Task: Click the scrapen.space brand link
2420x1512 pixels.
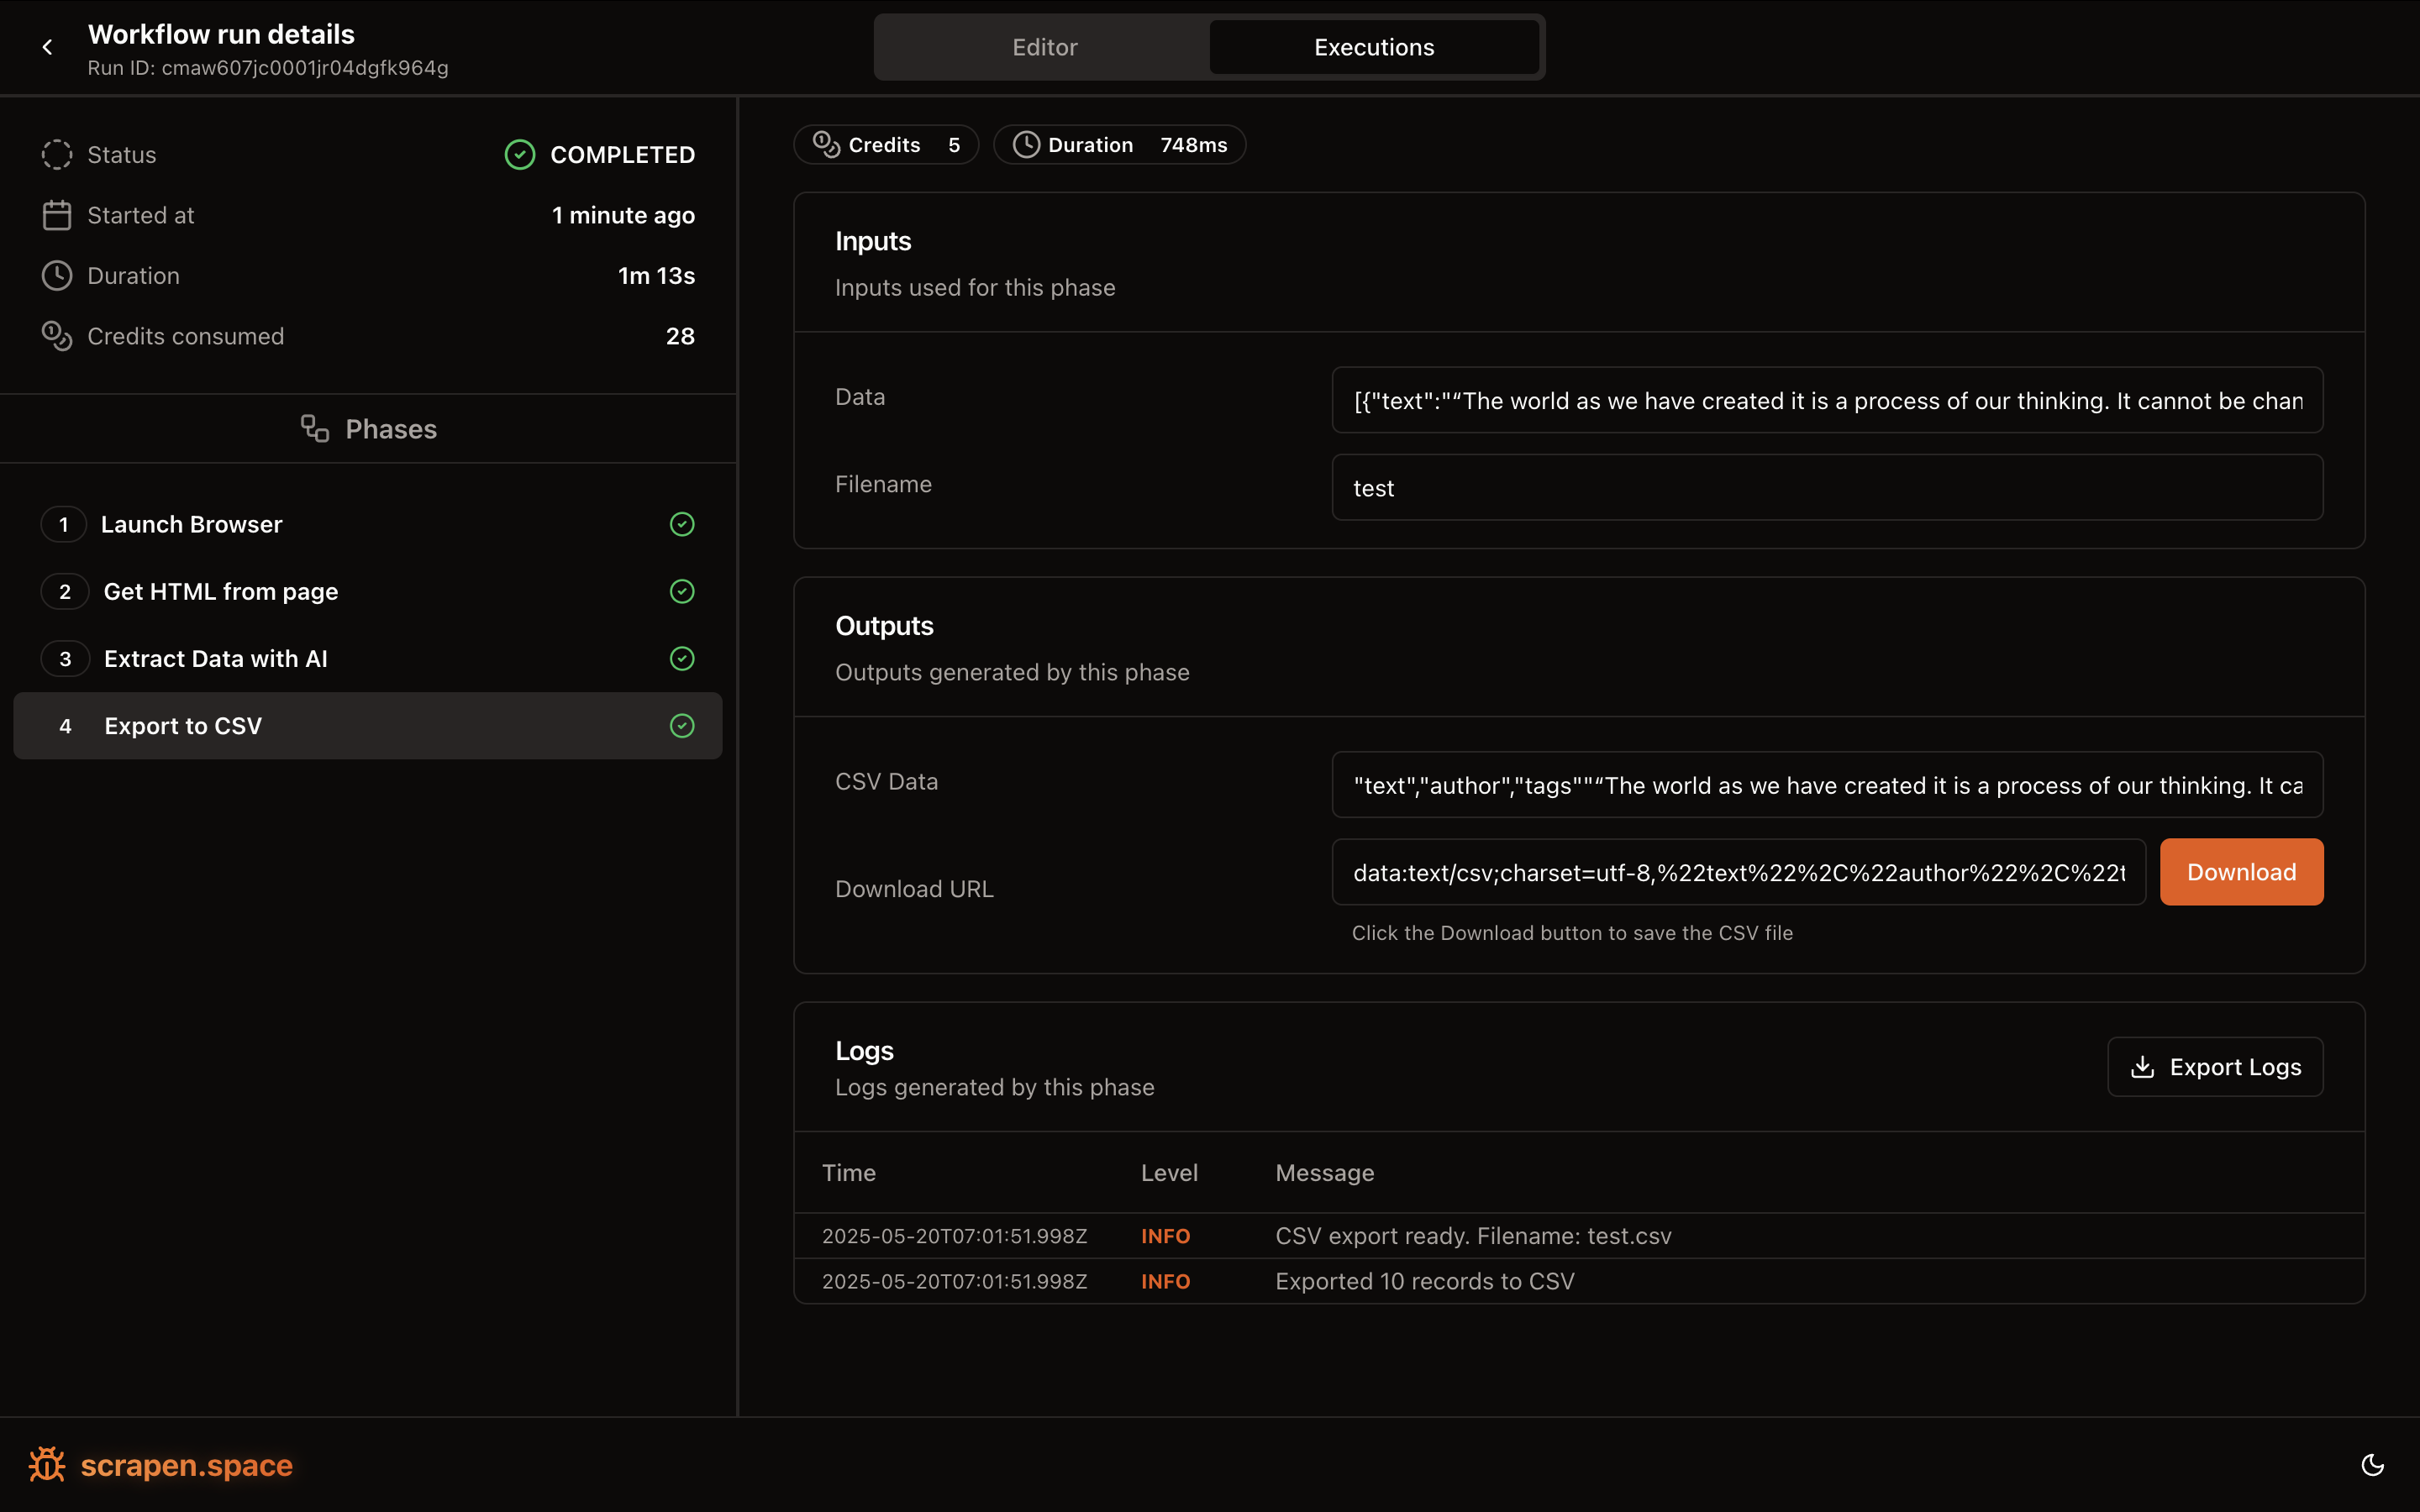Action: coord(186,1465)
